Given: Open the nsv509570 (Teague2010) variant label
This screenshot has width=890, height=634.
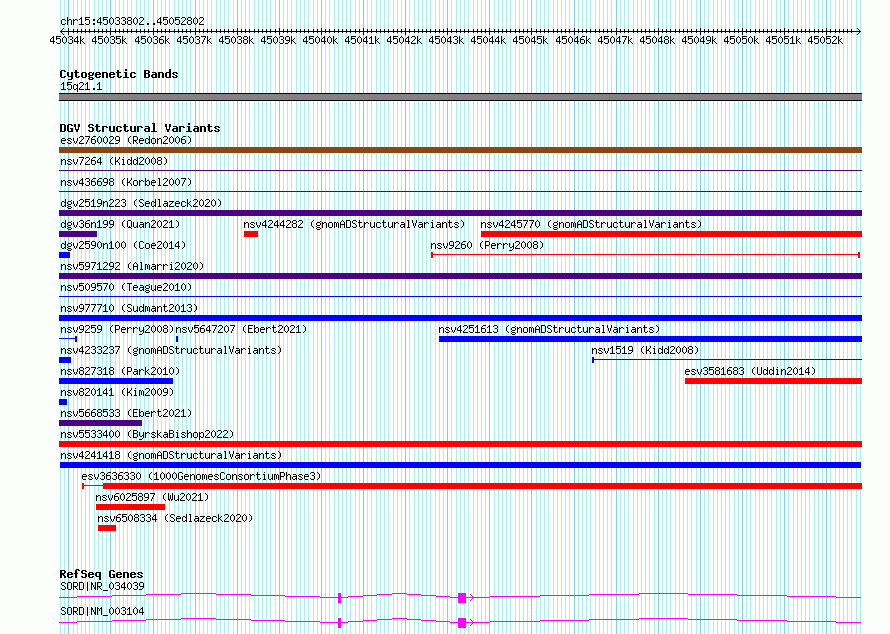Looking at the screenshot, I should pyautogui.click(x=126, y=287).
